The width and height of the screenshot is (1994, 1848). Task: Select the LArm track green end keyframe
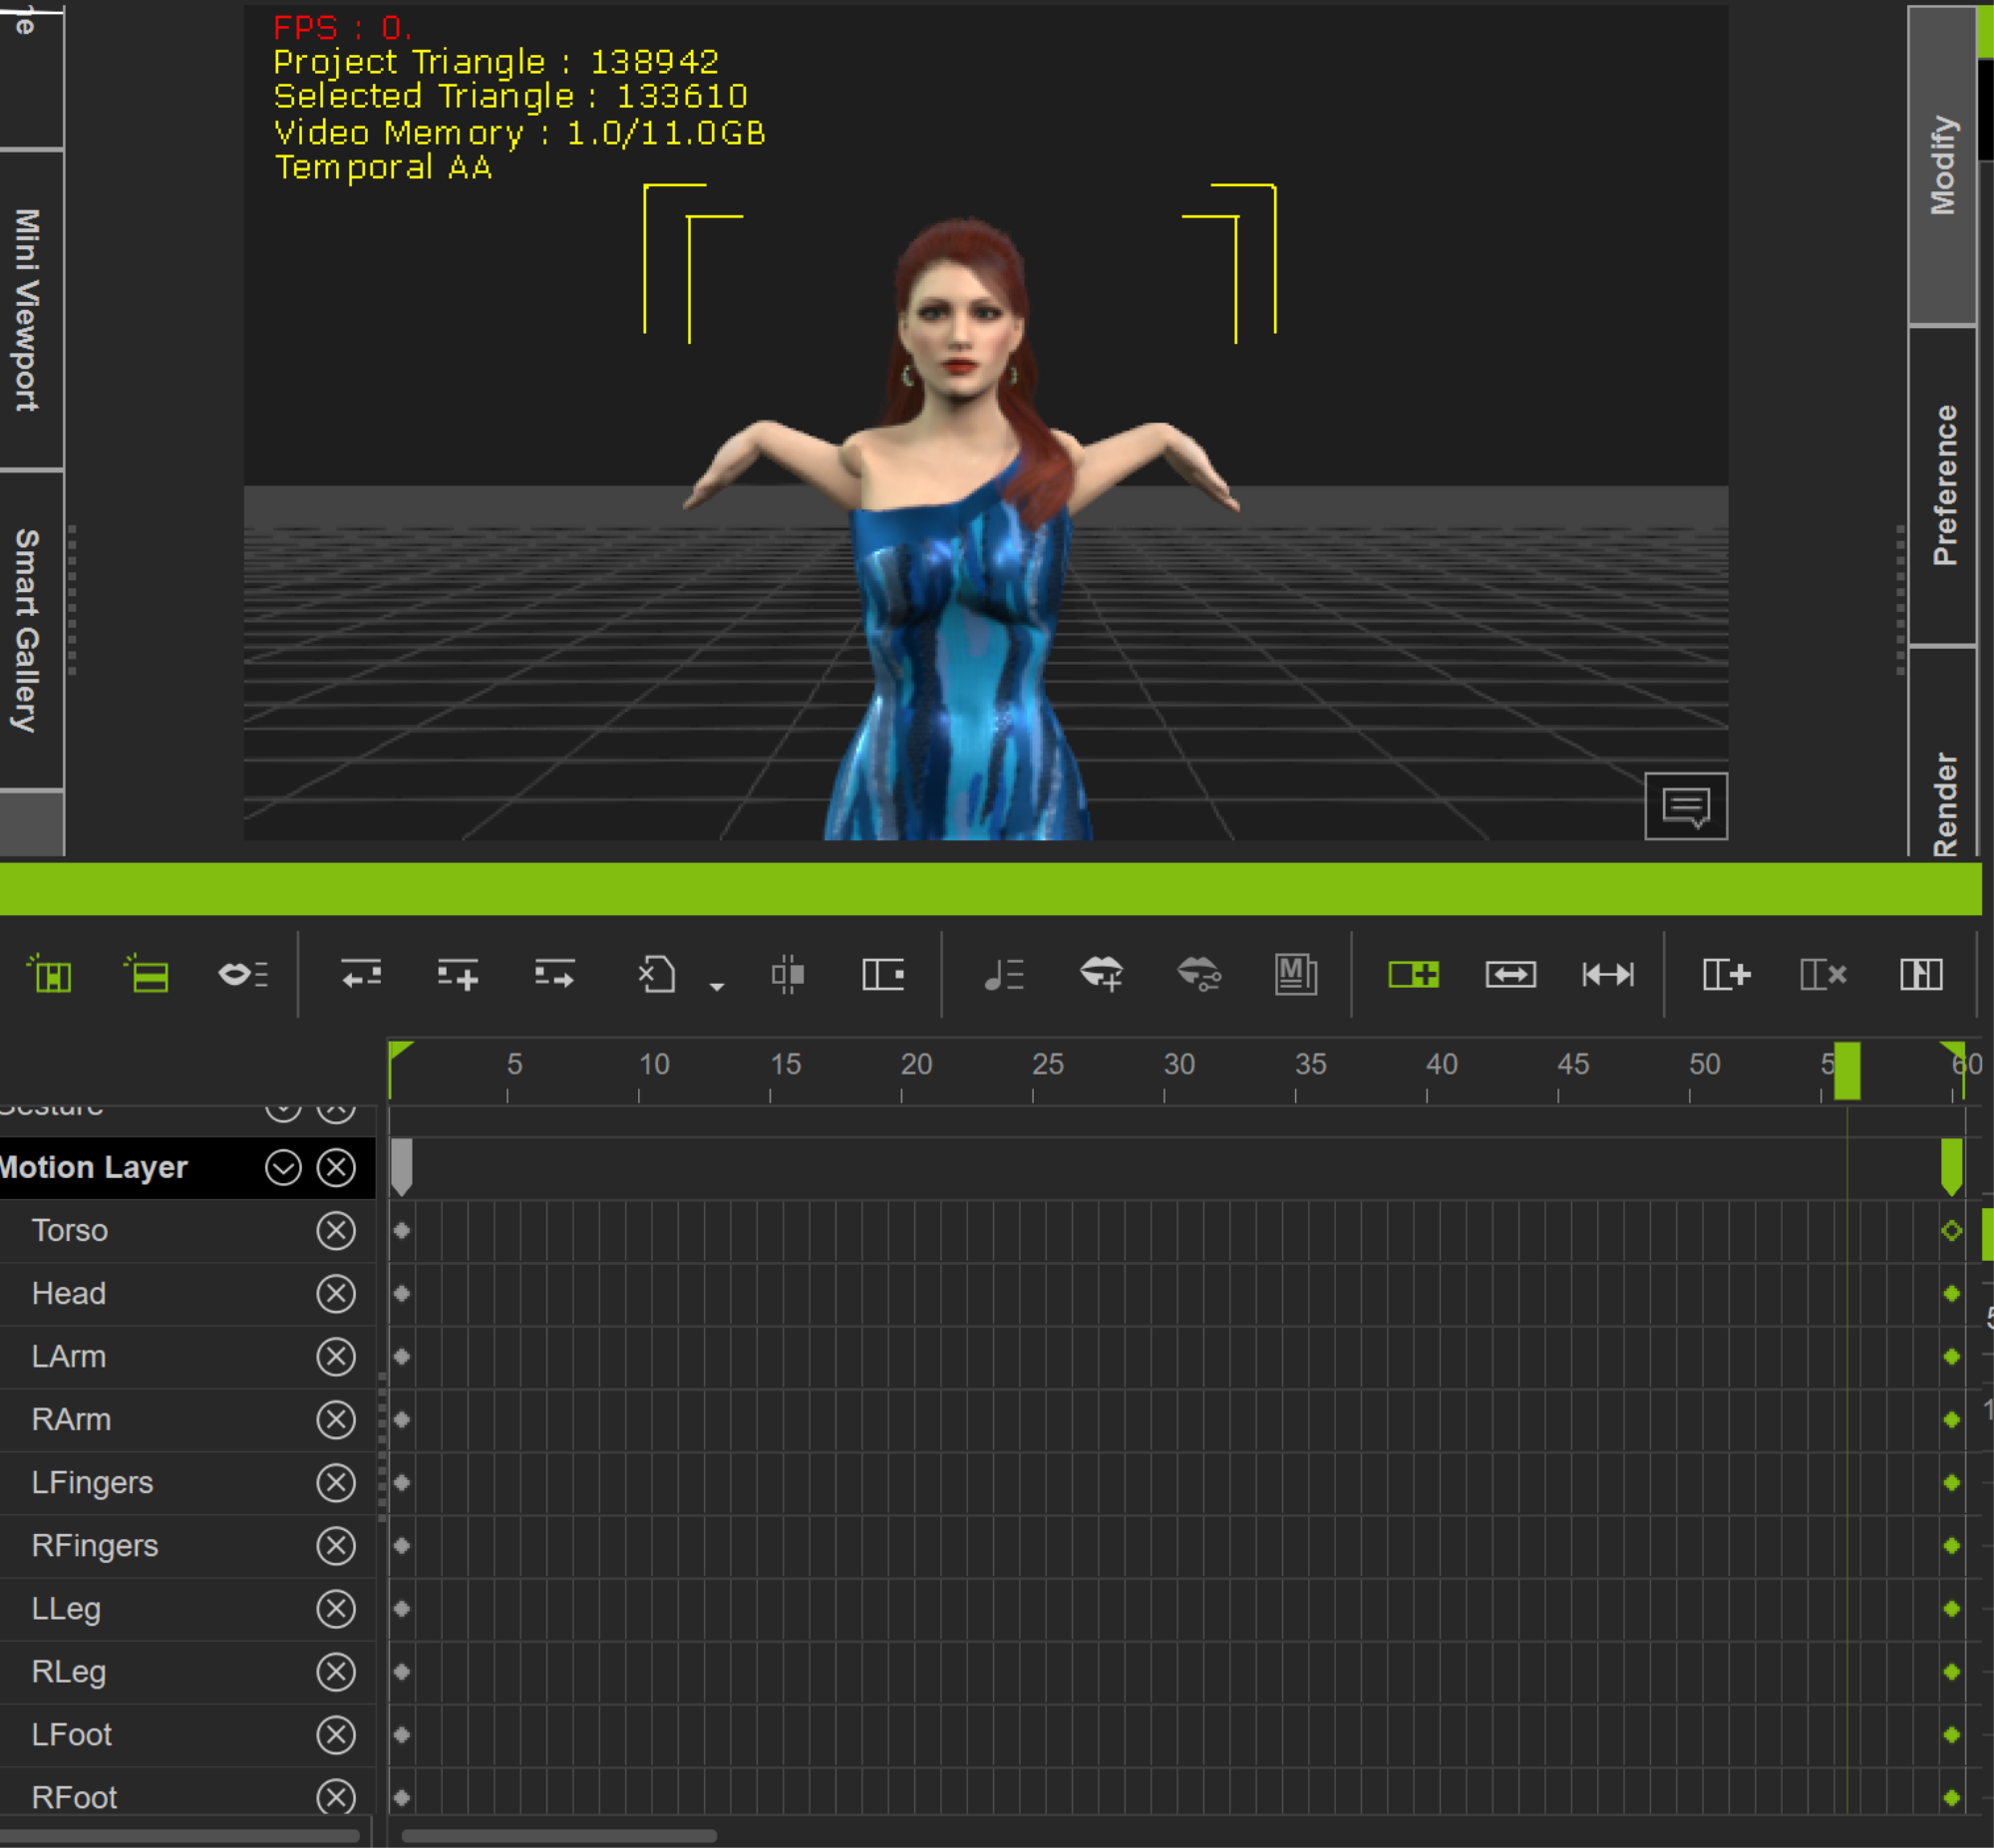tap(1951, 1356)
